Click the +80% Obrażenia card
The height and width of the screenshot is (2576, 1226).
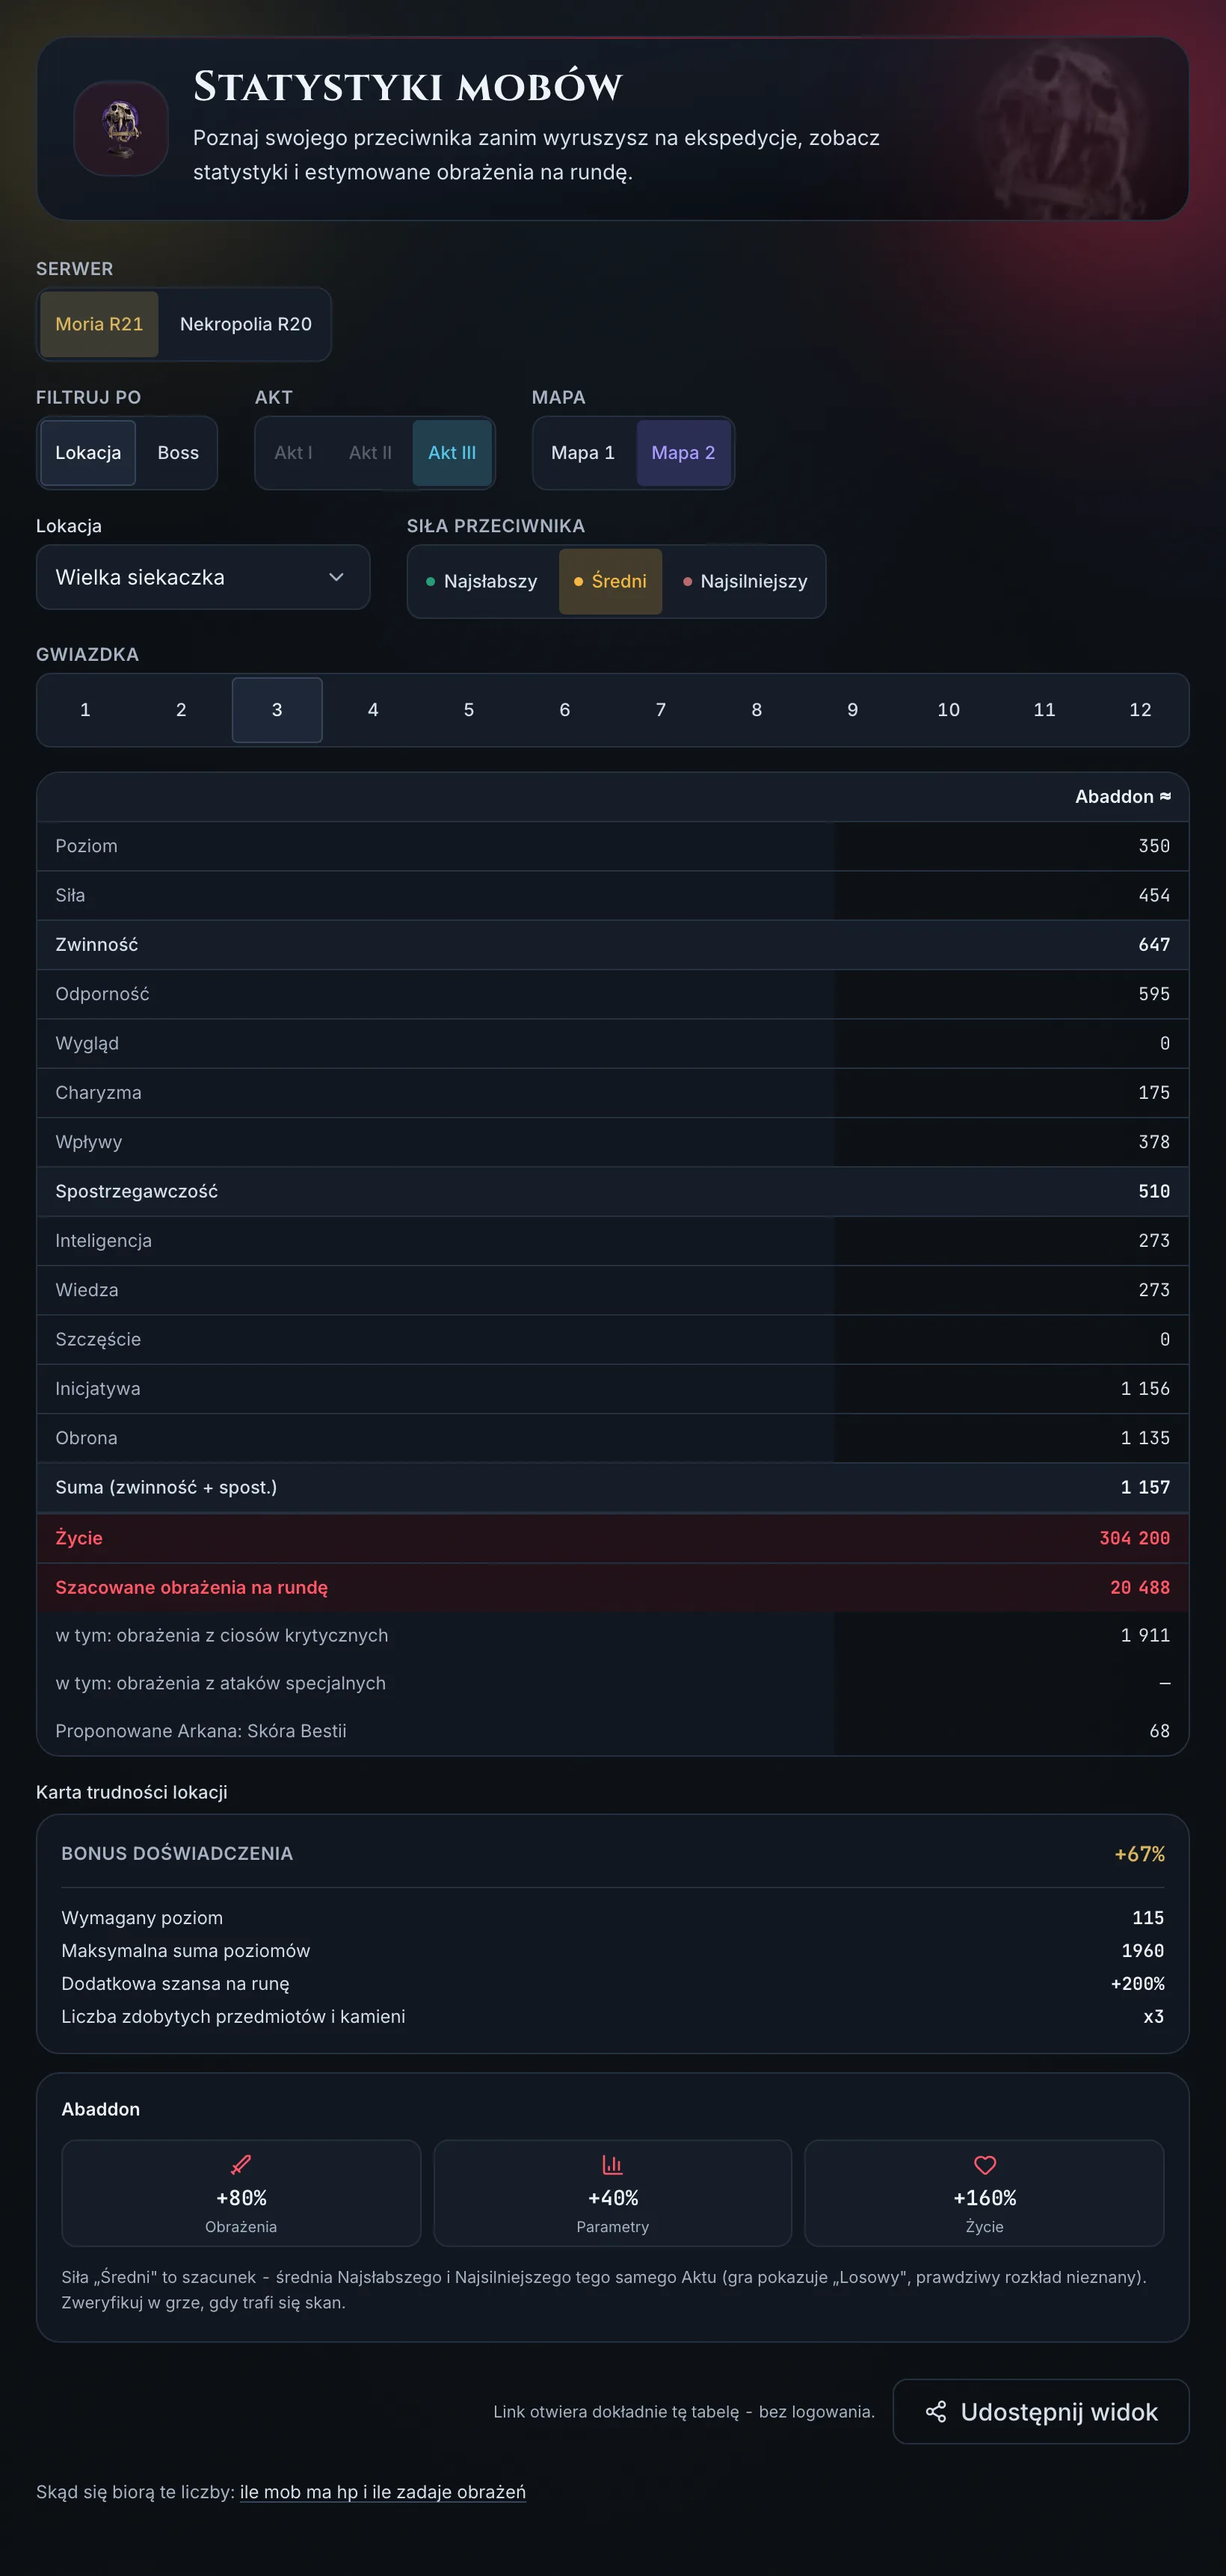(x=241, y=2193)
